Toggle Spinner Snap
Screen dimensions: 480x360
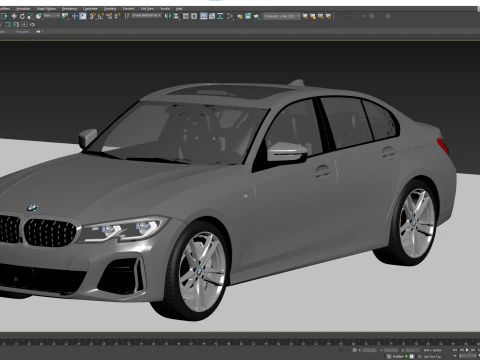[117, 16]
